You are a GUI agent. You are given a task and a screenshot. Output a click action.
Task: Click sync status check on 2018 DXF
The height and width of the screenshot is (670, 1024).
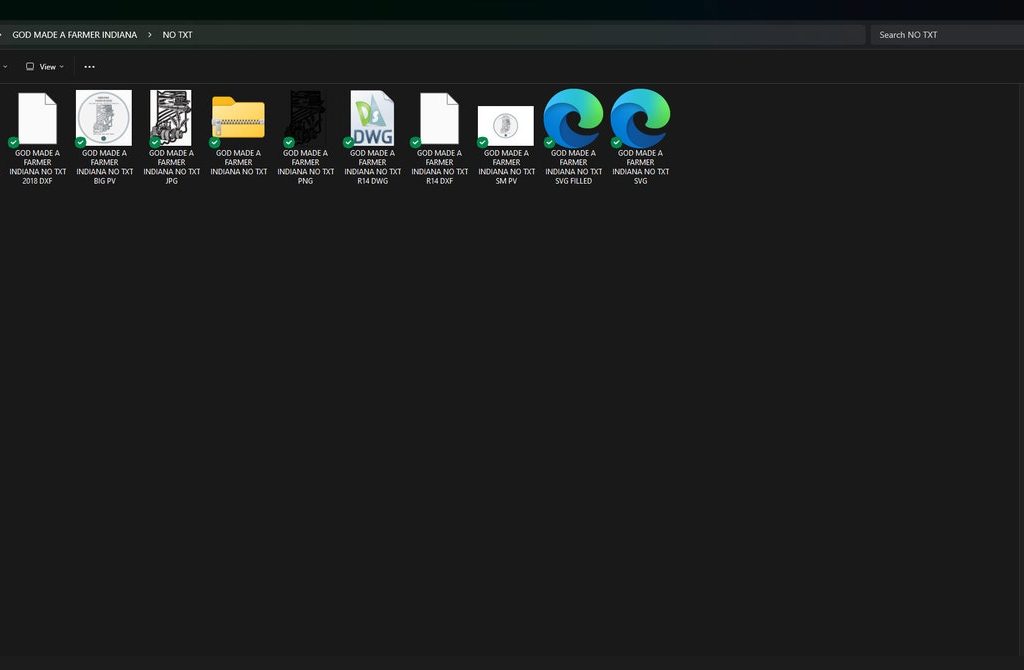coord(13,142)
